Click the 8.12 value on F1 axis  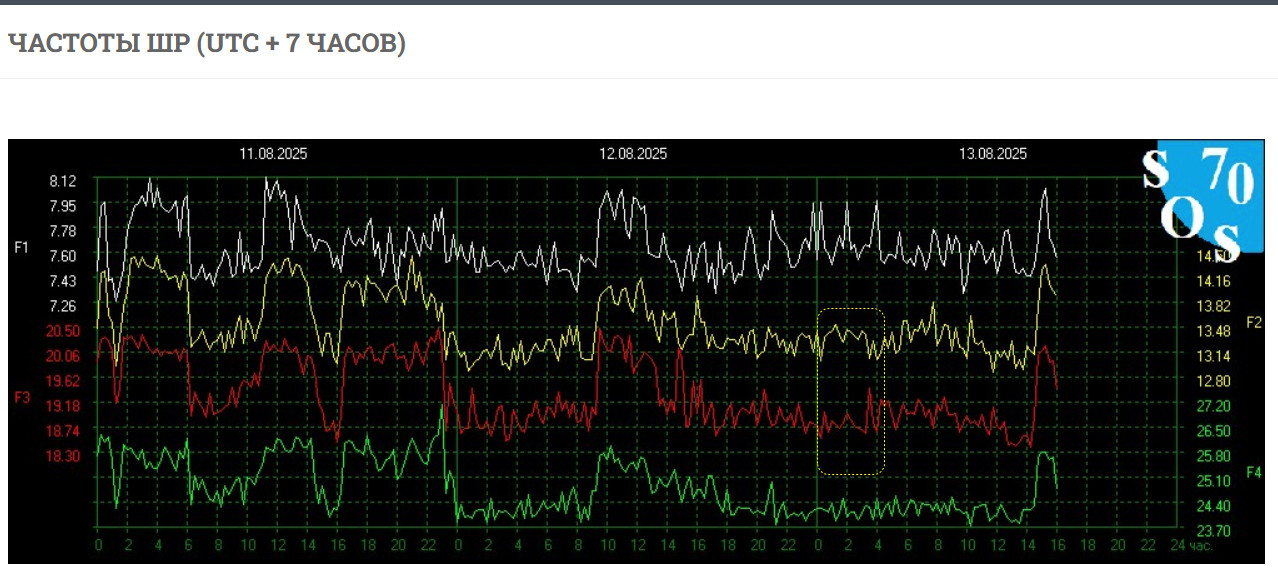click(x=62, y=181)
